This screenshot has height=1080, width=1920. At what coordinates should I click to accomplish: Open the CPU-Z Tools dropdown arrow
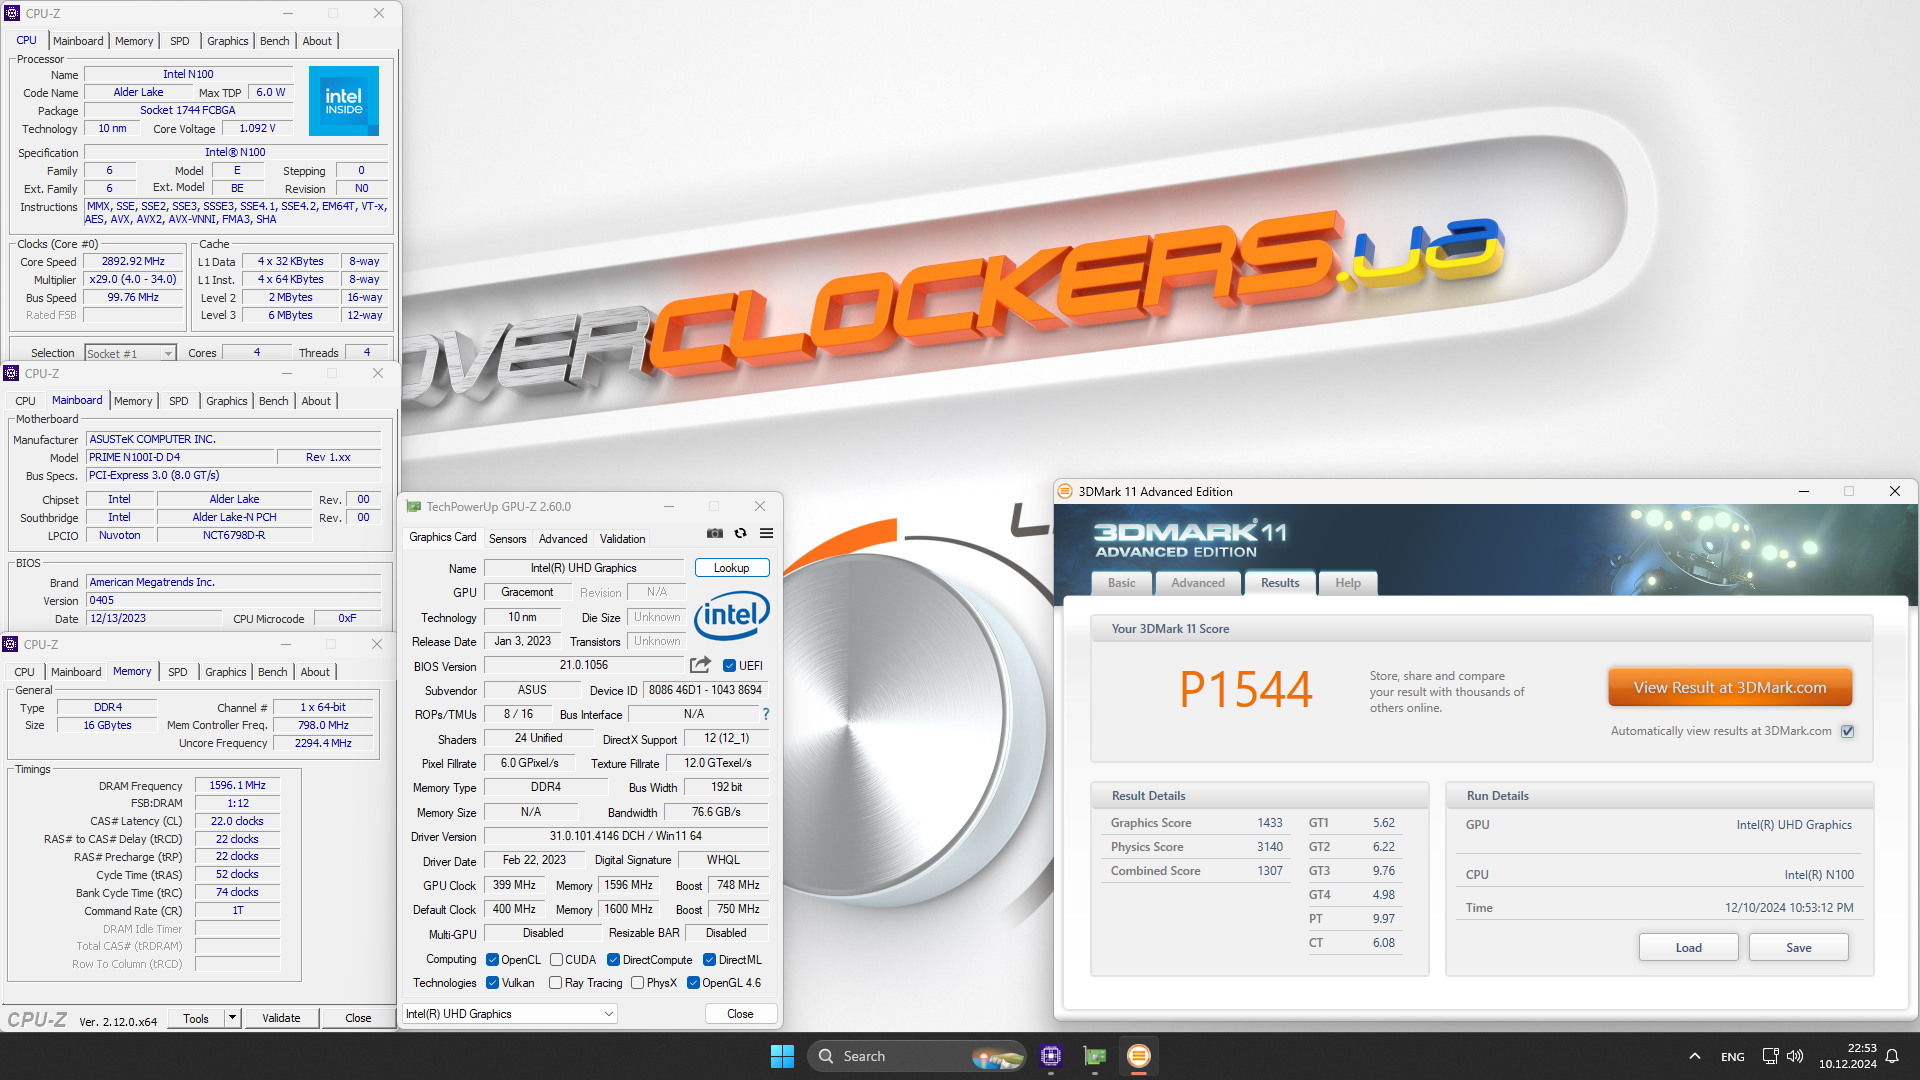click(x=232, y=1018)
